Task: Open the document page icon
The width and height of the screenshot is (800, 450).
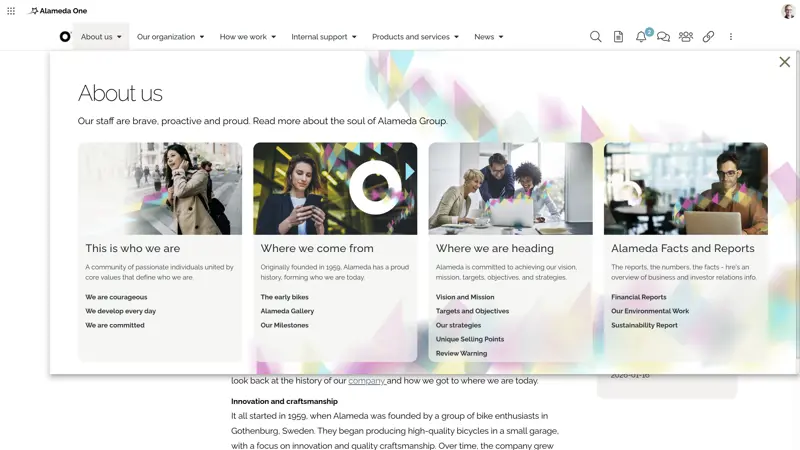Action: point(618,37)
